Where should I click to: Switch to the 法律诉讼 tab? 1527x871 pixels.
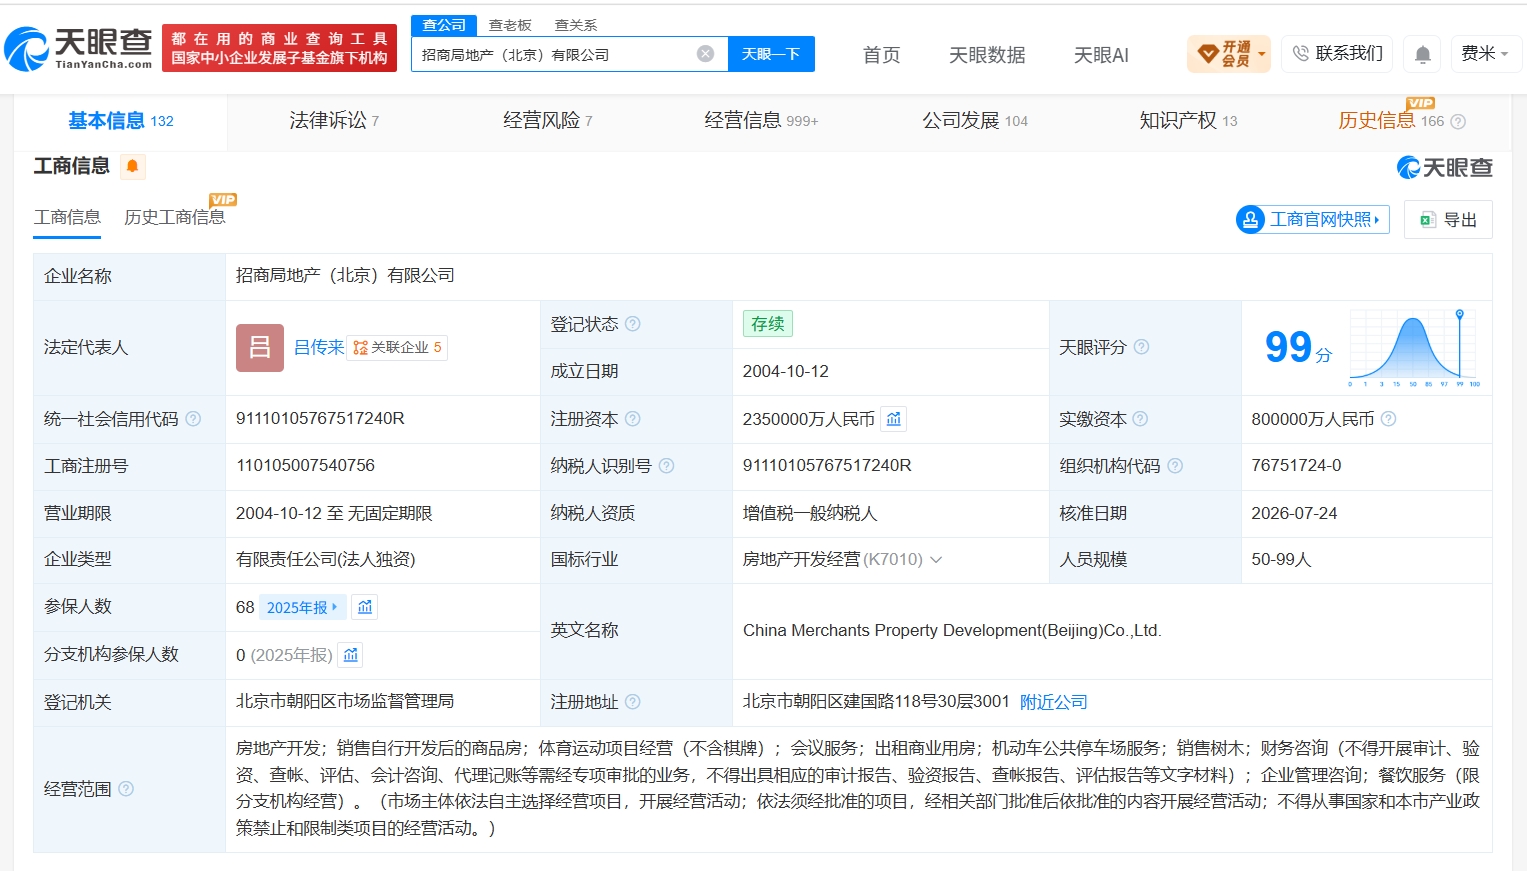click(x=334, y=121)
